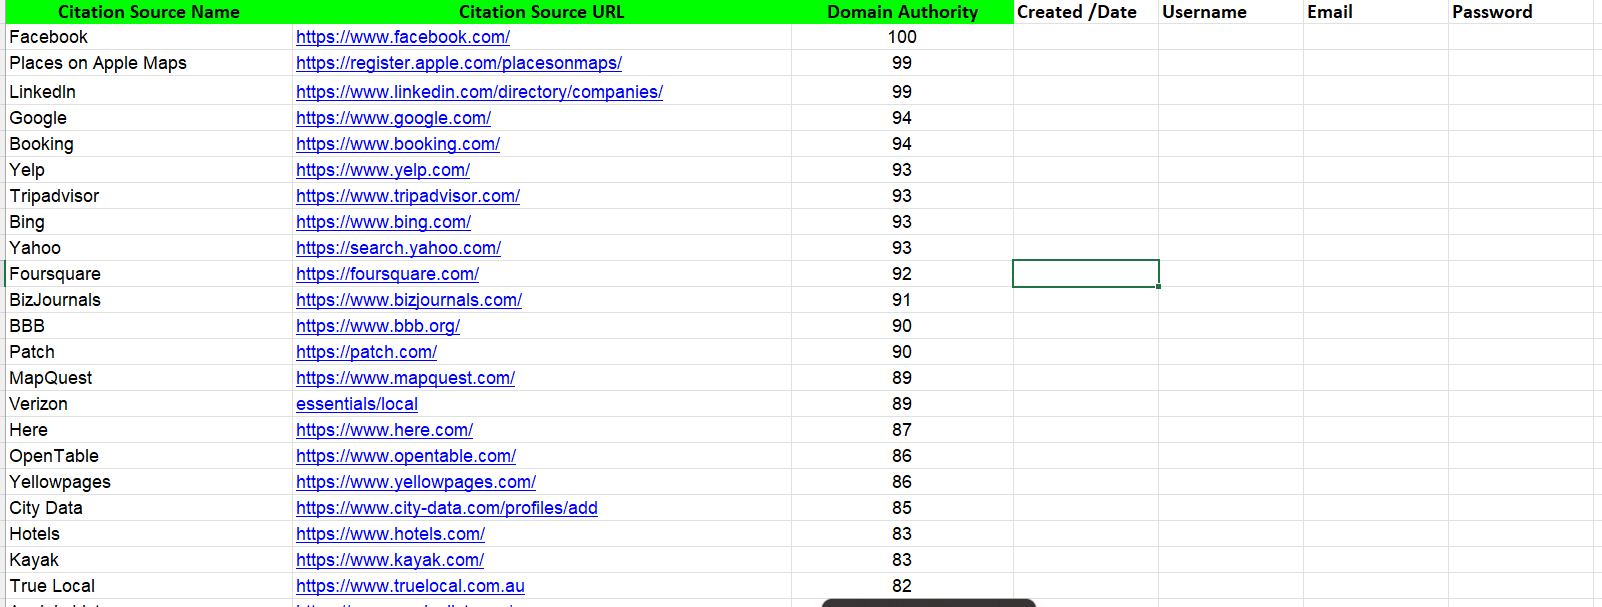Follow the Tripadvisor hyperlink
The image size is (1602, 607).
click(x=408, y=196)
